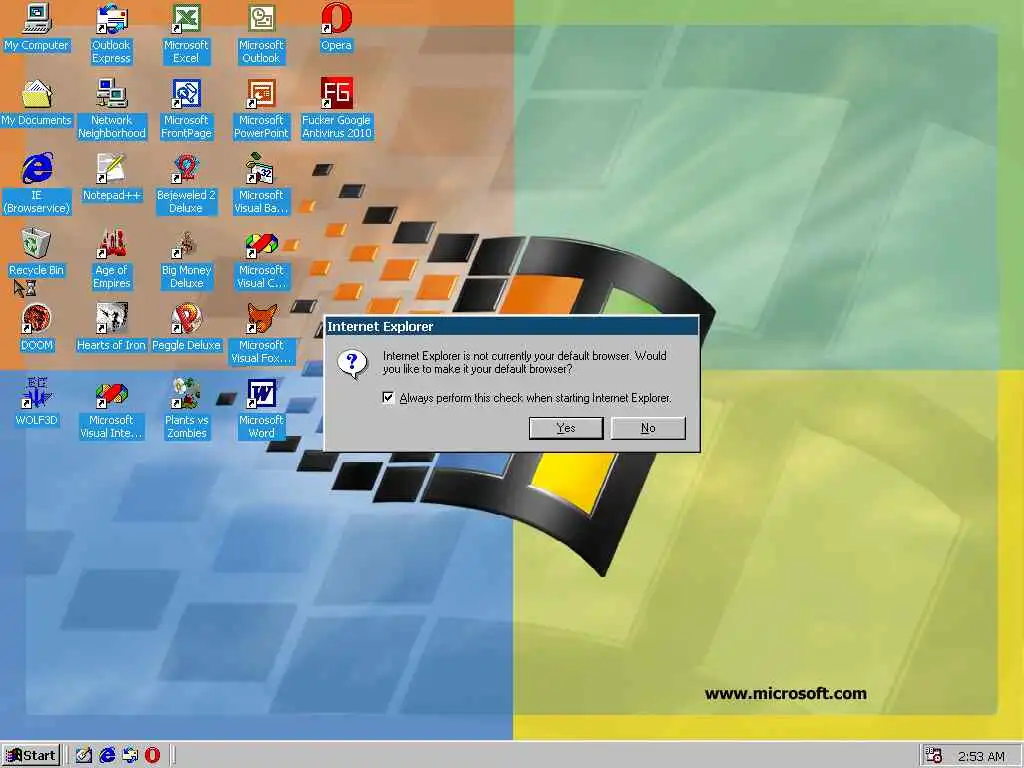Launch Opera from Quick Launch bar
1024x768 pixels.
pos(152,756)
